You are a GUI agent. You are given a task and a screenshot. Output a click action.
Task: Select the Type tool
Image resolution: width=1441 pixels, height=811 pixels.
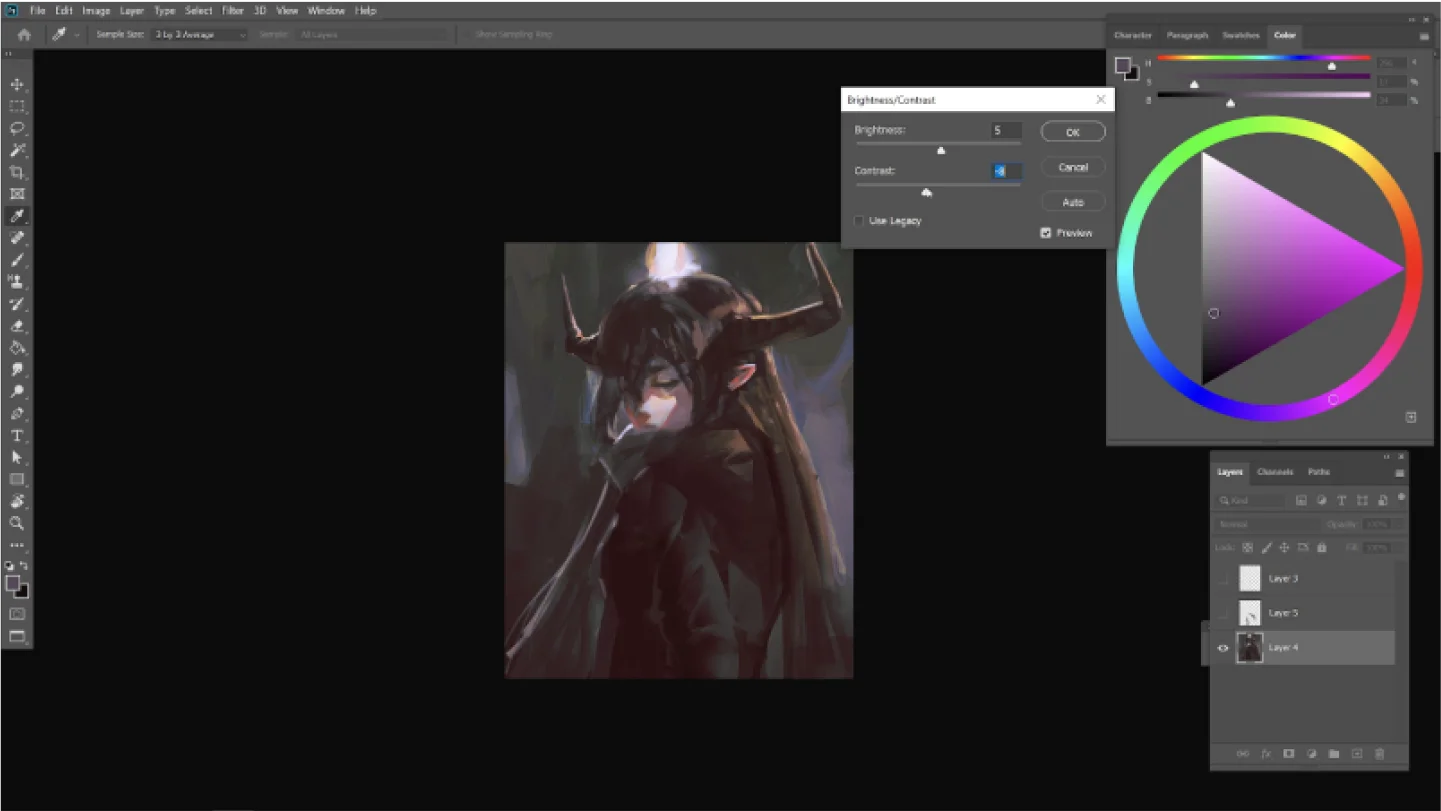[x=17, y=436]
